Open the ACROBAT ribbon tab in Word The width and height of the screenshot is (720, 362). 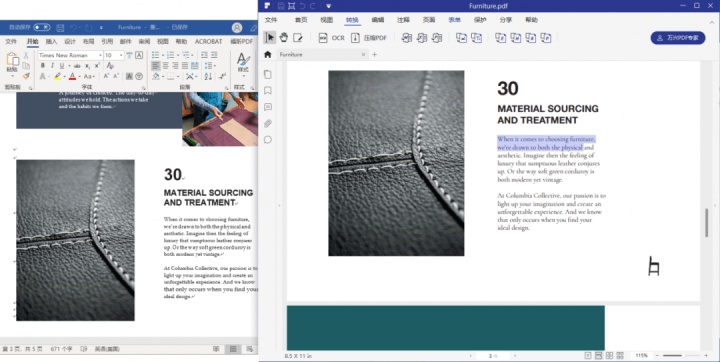coord(208,41)
